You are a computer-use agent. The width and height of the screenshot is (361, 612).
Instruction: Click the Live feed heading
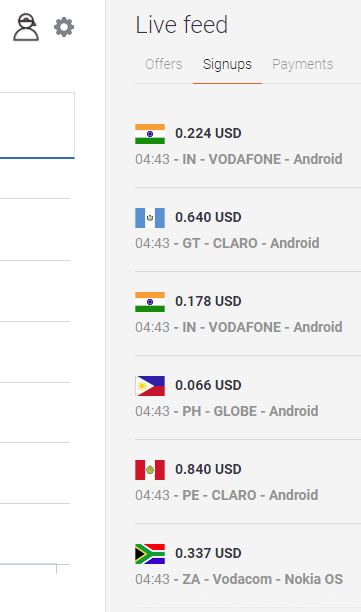coord(181,25)
